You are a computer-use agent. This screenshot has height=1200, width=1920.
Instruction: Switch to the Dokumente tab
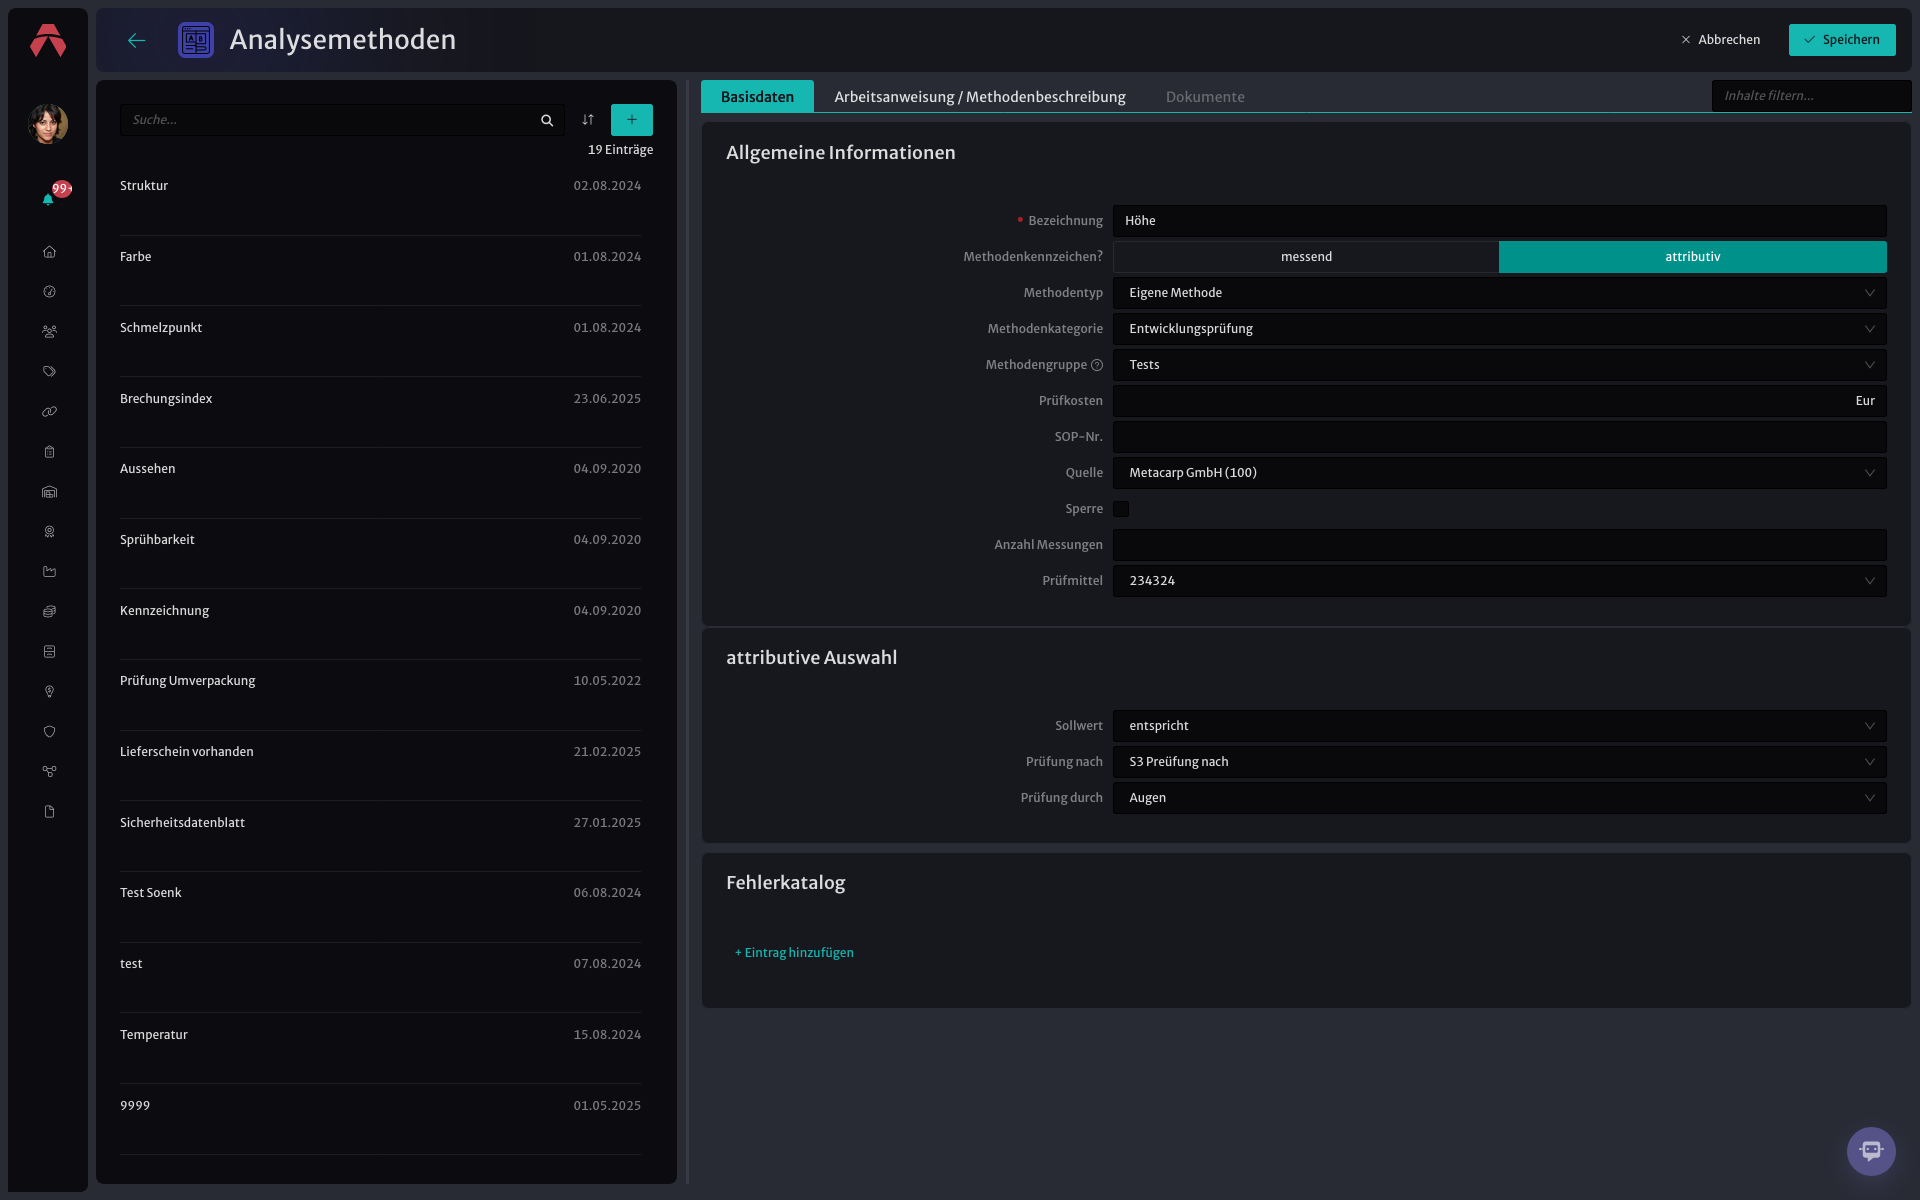coord(1205,97)
